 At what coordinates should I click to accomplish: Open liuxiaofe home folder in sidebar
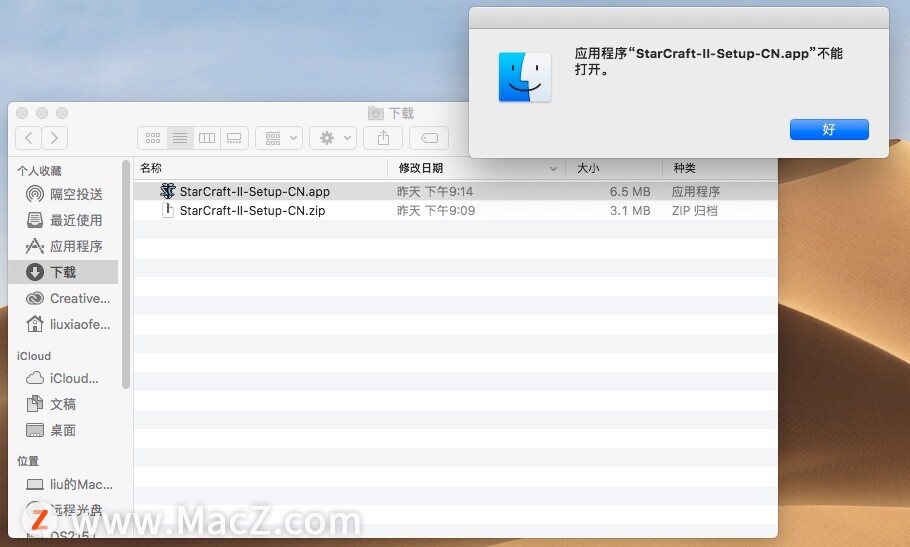point(65,324)
